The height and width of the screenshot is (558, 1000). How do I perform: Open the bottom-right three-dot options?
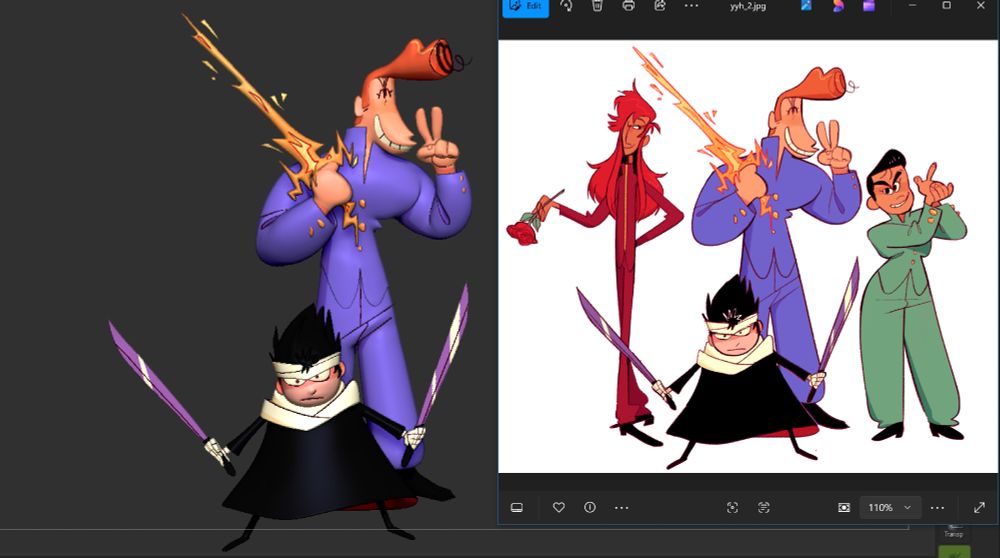pos(937,508)
